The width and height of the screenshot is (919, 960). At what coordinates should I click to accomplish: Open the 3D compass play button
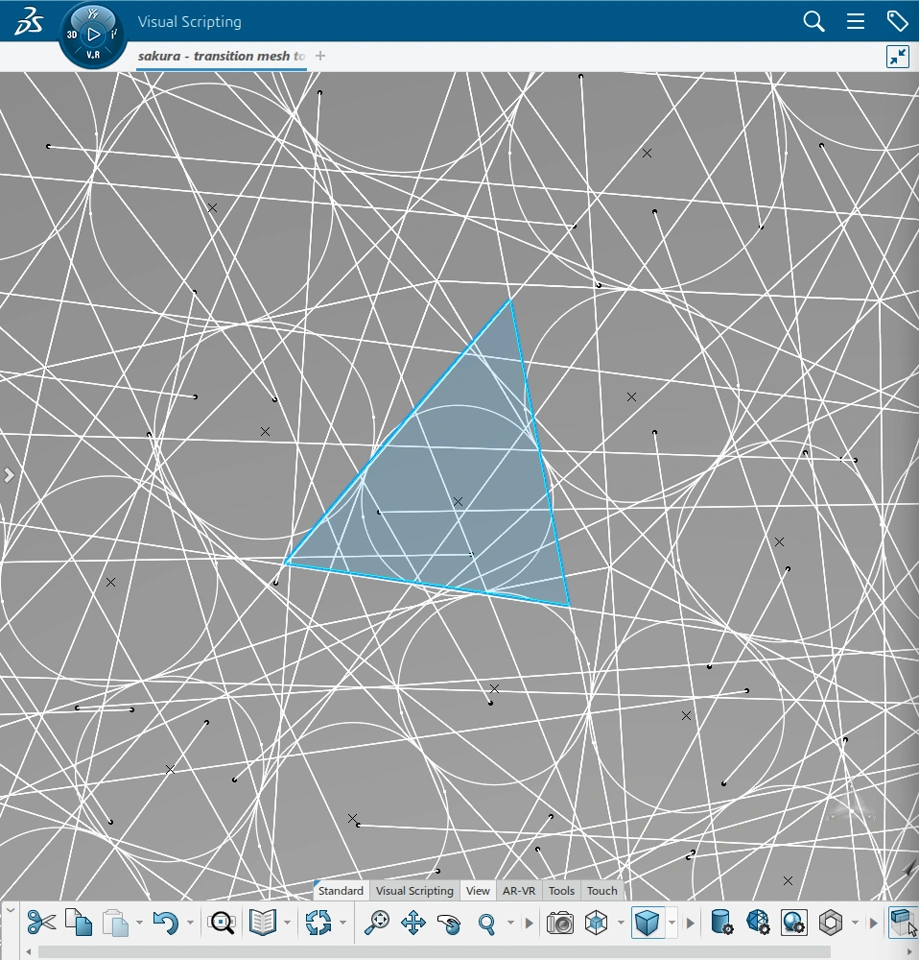pyautogui.click(x=93, y=34)
